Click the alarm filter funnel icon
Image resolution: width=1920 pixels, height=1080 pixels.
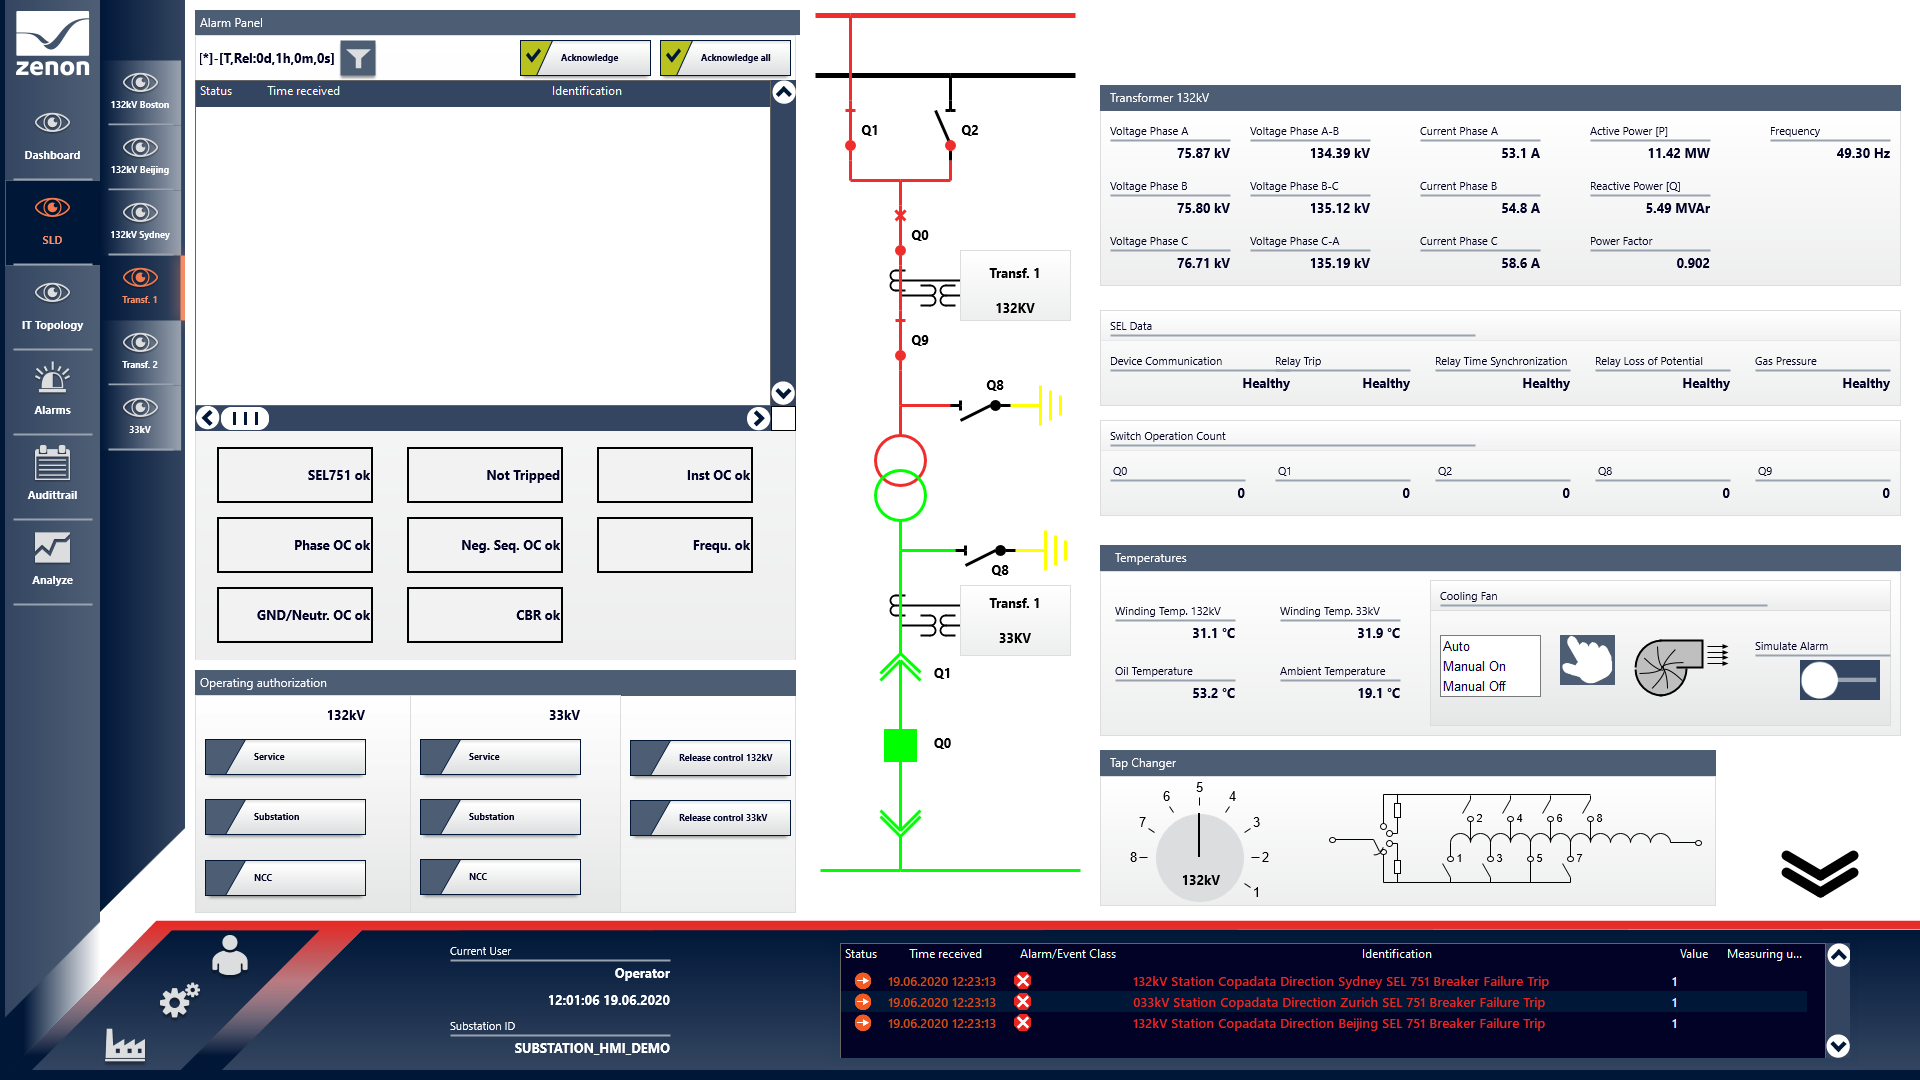358,58
